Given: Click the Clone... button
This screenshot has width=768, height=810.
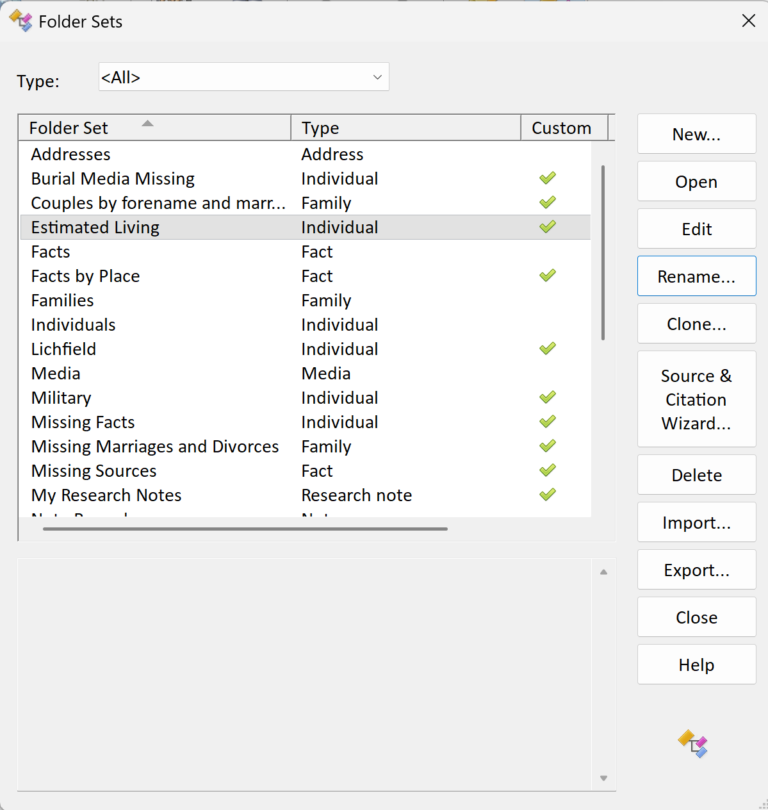Looking at the screenshot, I should click(x=696, y=323).
